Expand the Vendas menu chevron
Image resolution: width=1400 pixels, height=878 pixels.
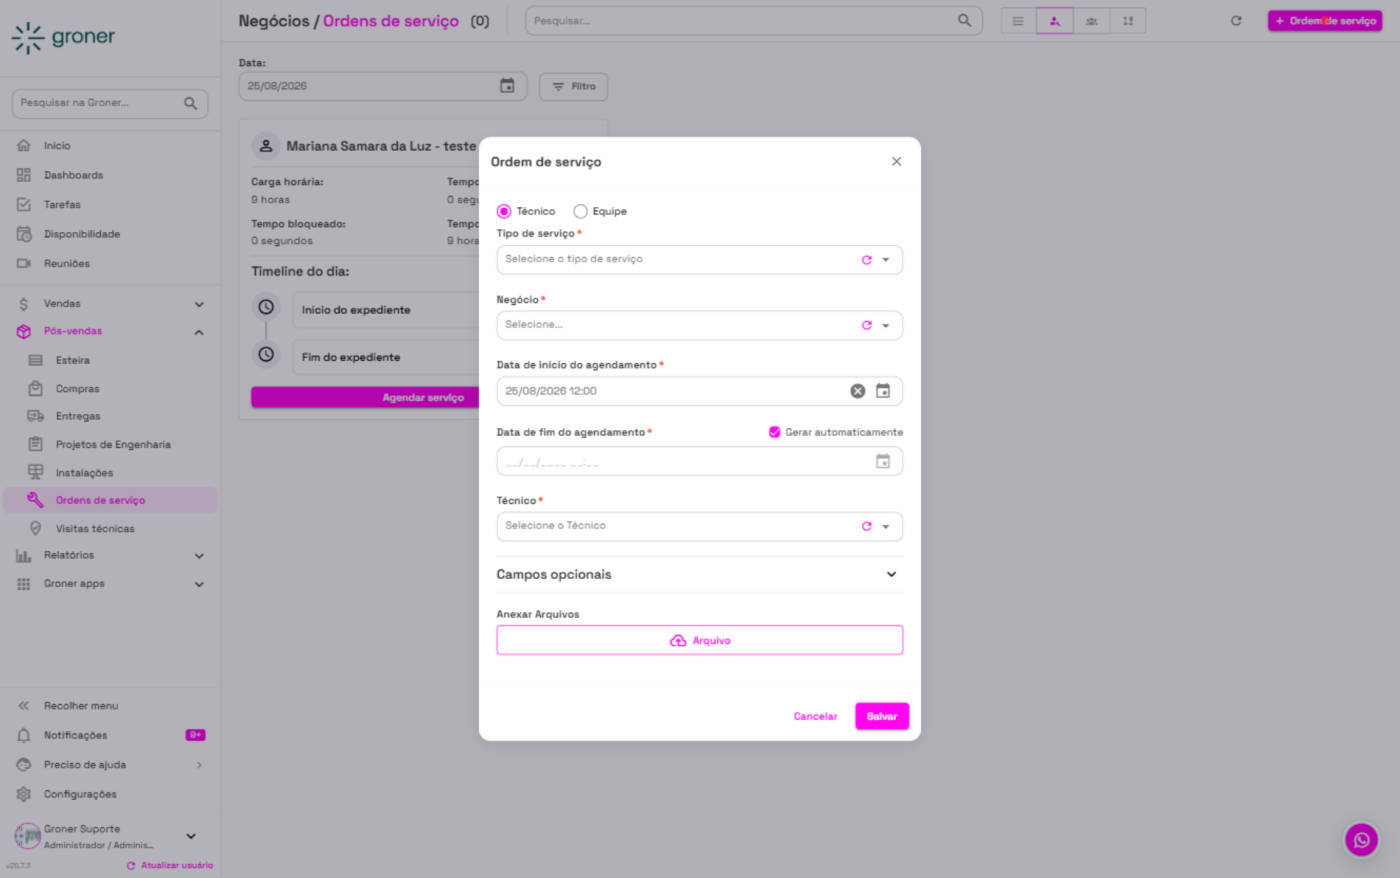tap(199, 304)
